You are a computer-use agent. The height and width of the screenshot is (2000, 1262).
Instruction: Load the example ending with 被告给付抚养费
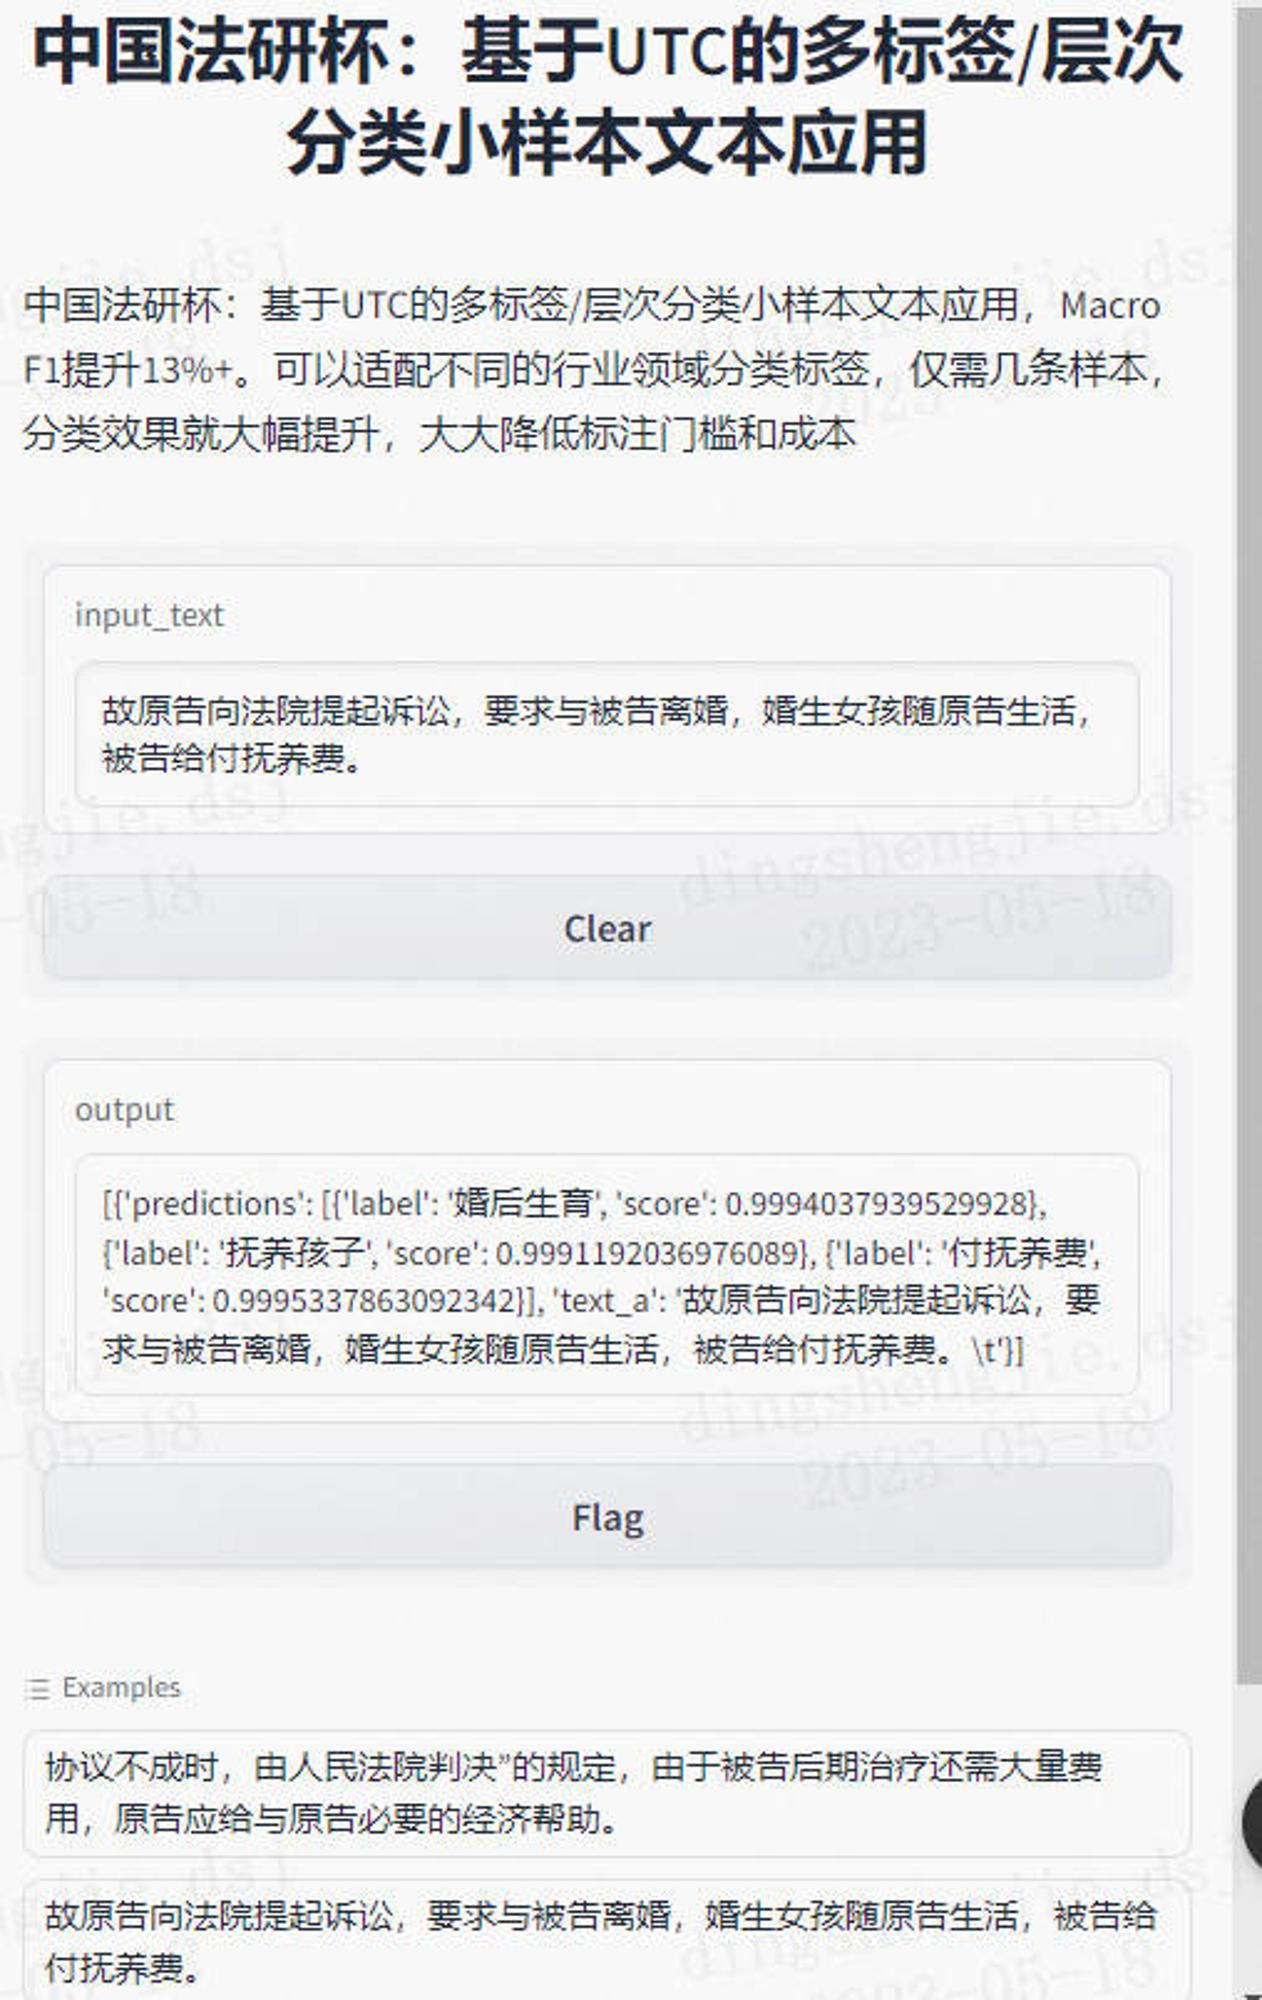[607, 1940]
